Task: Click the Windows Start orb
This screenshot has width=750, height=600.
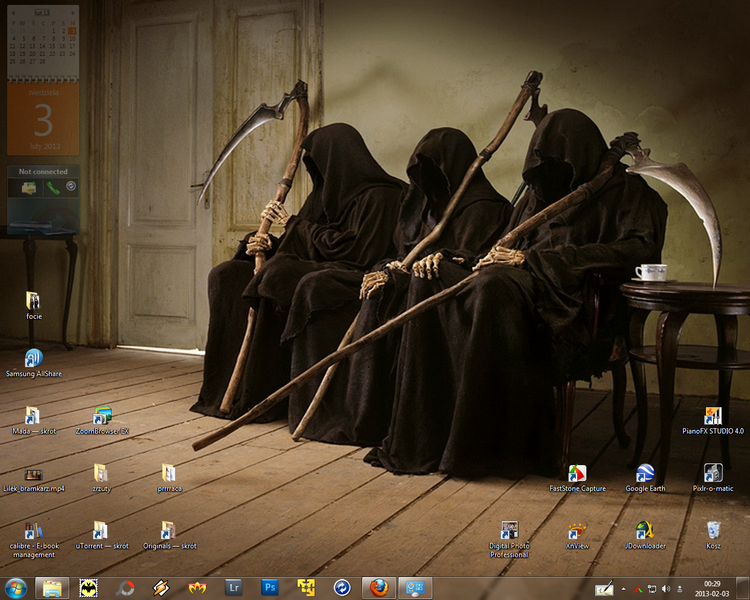Action: (x=16, y=588)
